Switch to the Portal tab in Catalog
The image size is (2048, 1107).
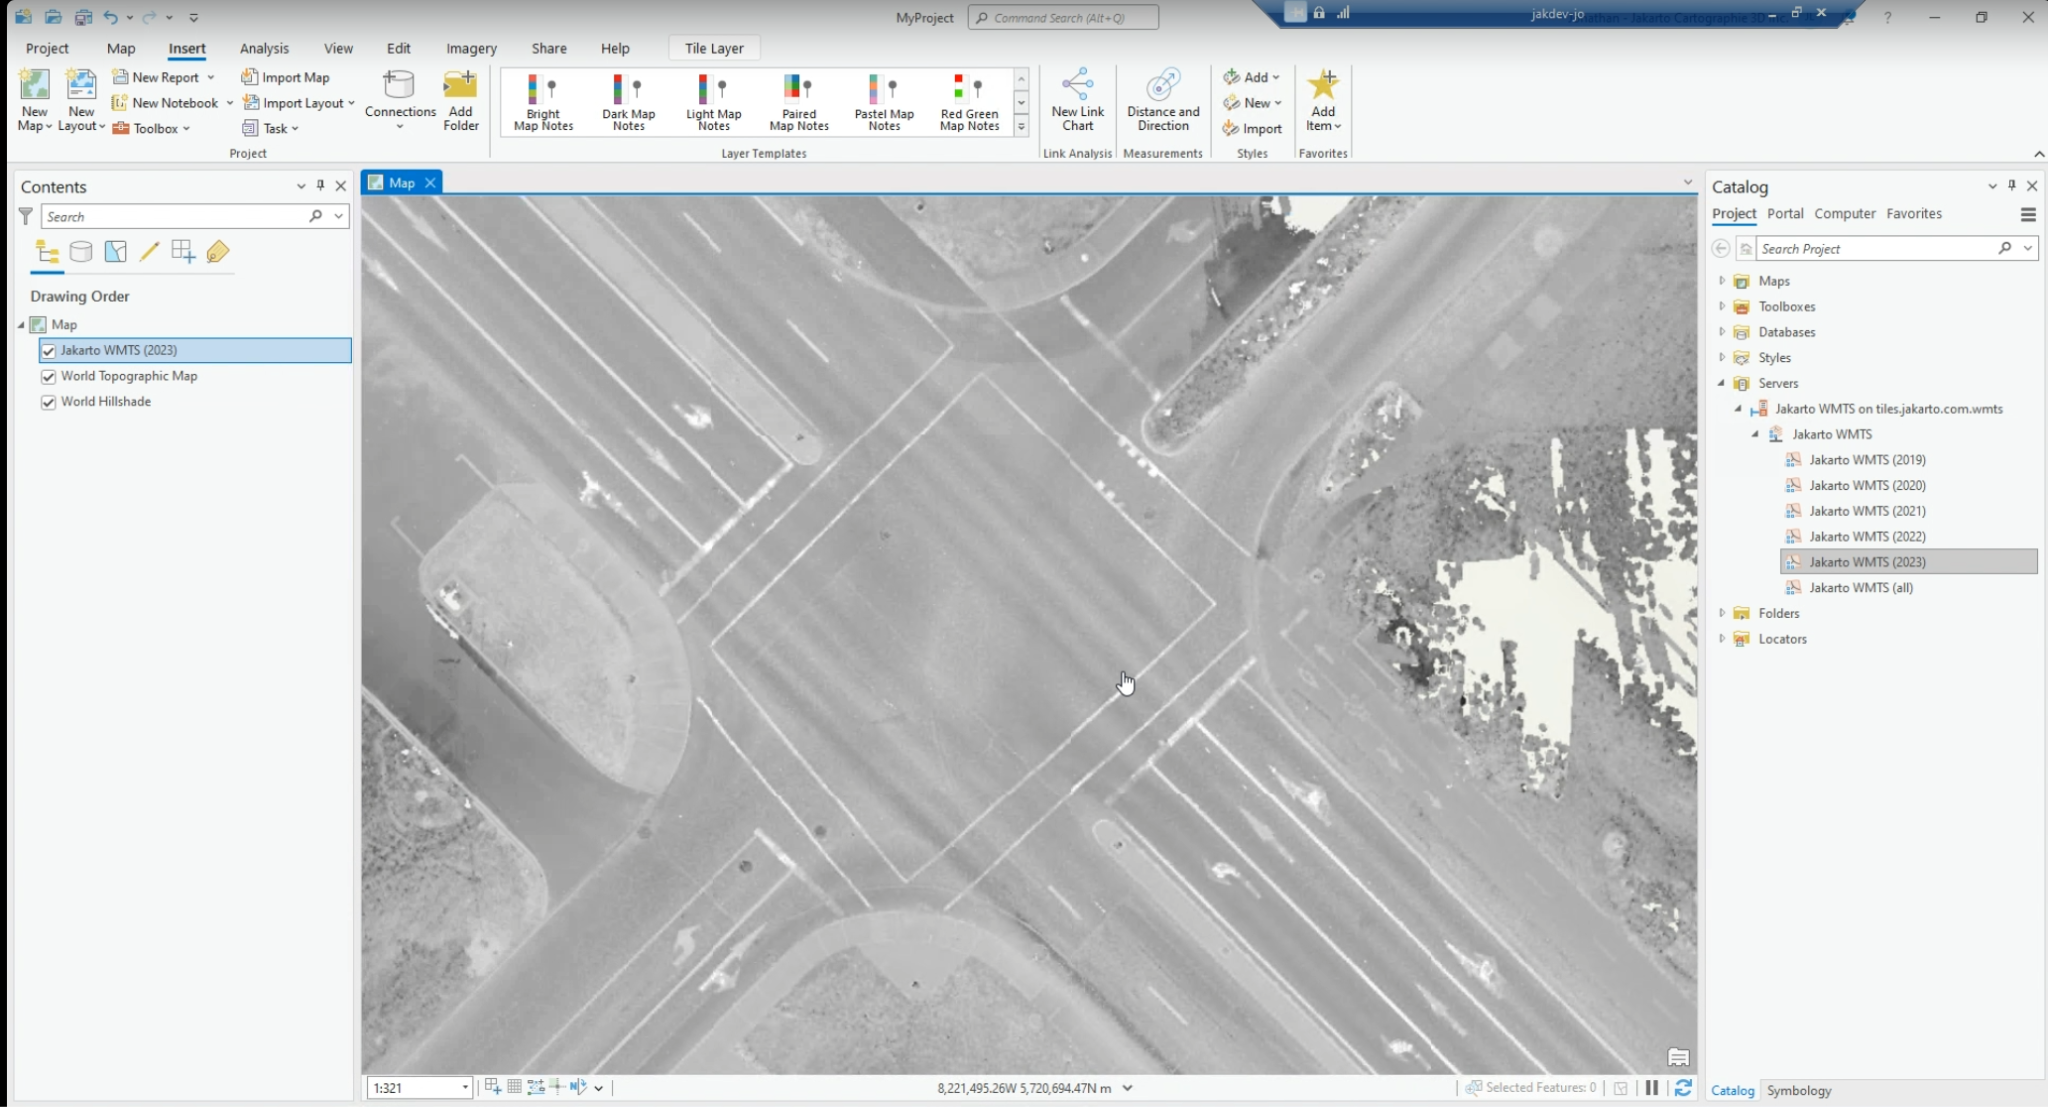1784,214
